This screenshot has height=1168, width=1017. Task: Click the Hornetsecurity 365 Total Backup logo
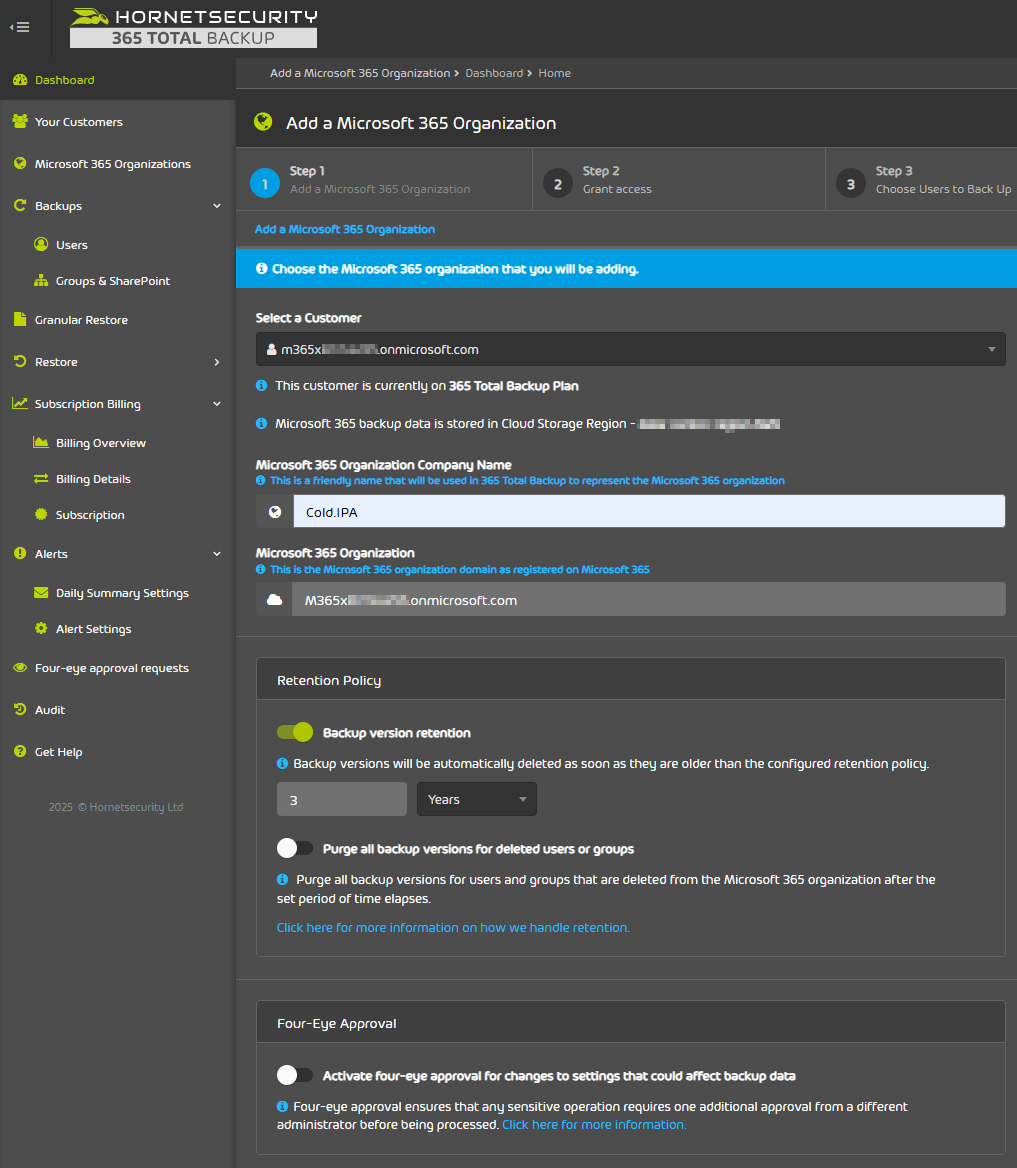[x=194, y=28]
